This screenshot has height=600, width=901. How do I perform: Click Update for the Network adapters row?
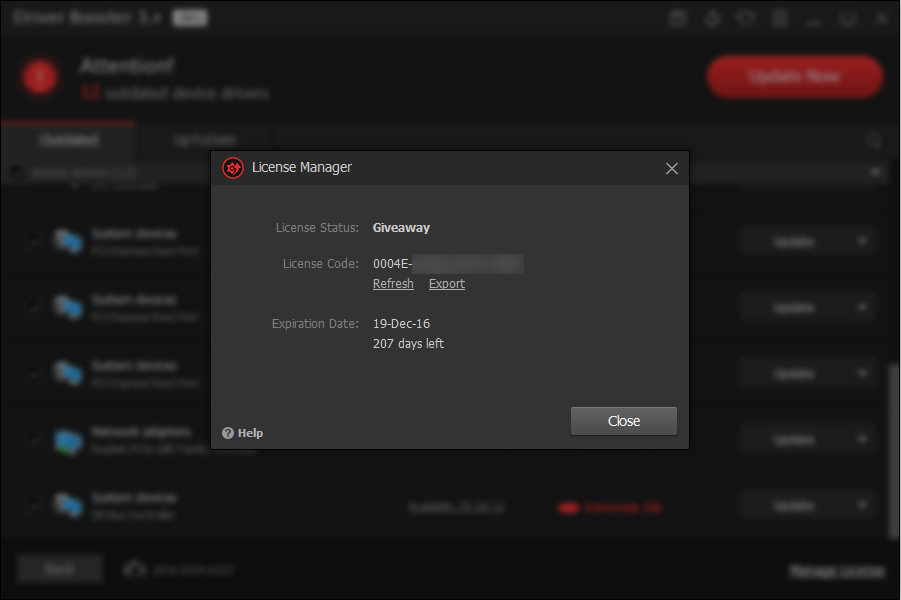(x=794, y=440)
